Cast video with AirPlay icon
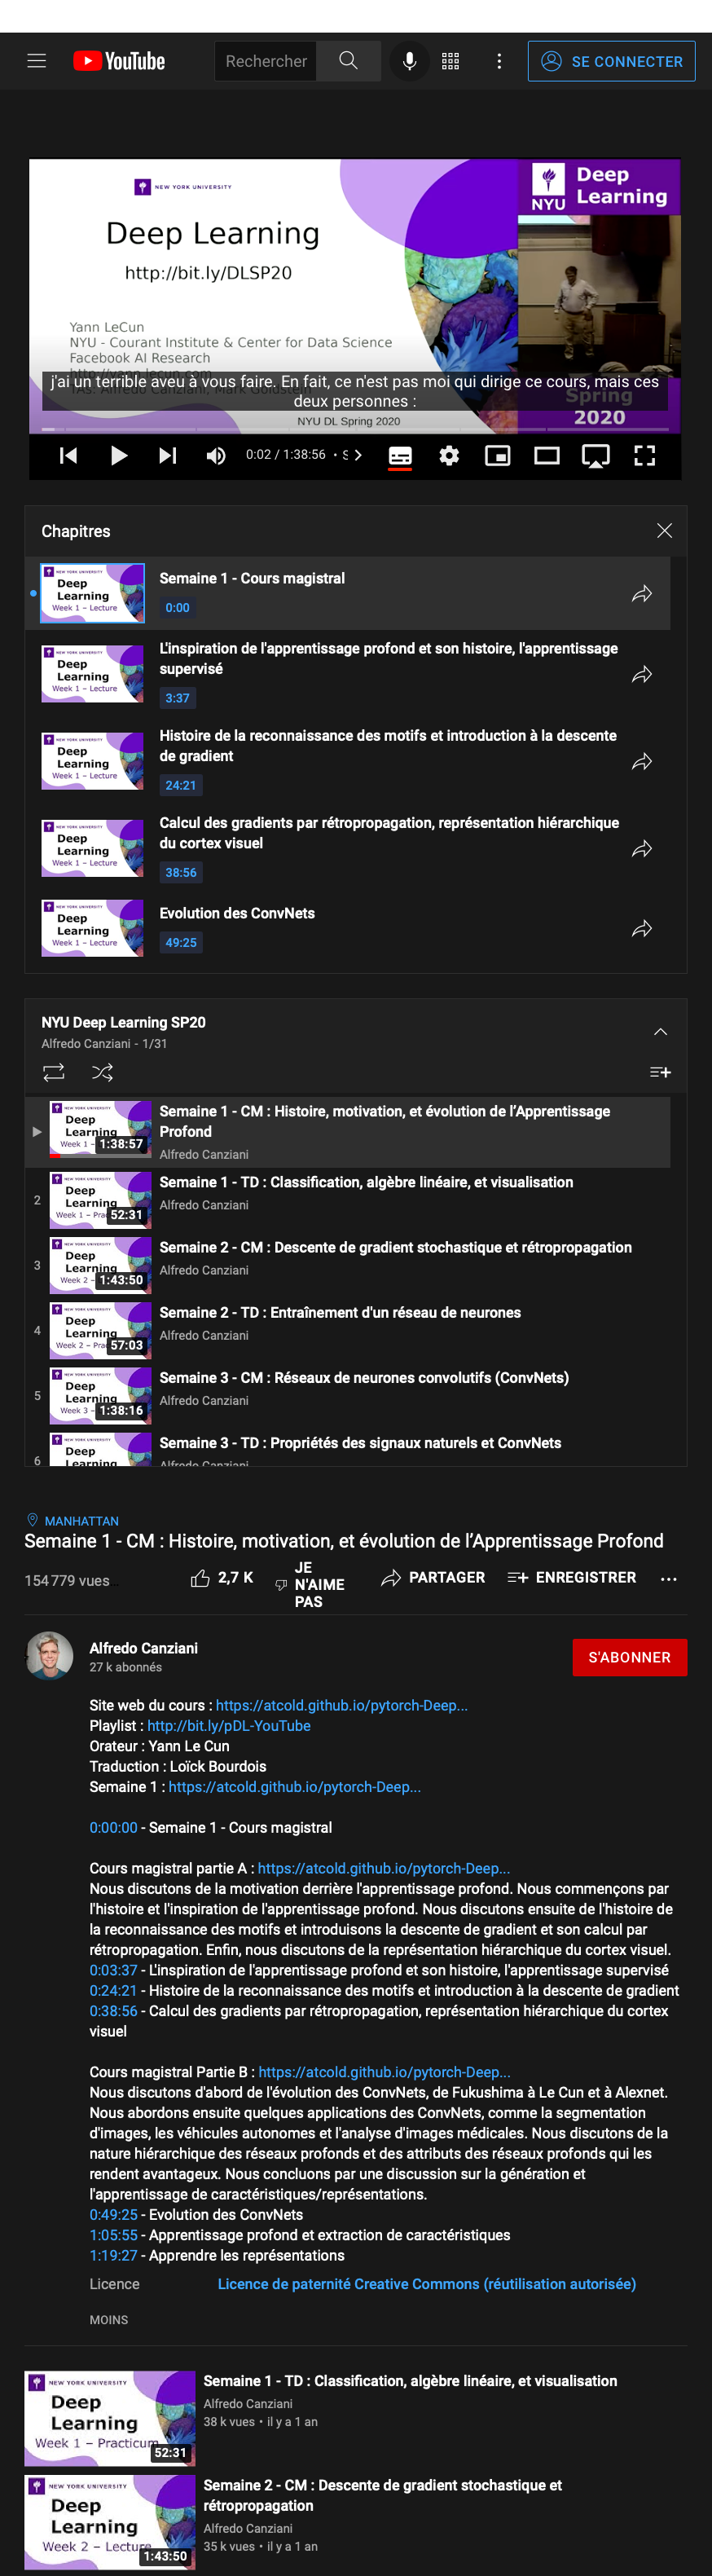Image resolution: width=712 pixels, height=2576 pixels. pos(596,456)
